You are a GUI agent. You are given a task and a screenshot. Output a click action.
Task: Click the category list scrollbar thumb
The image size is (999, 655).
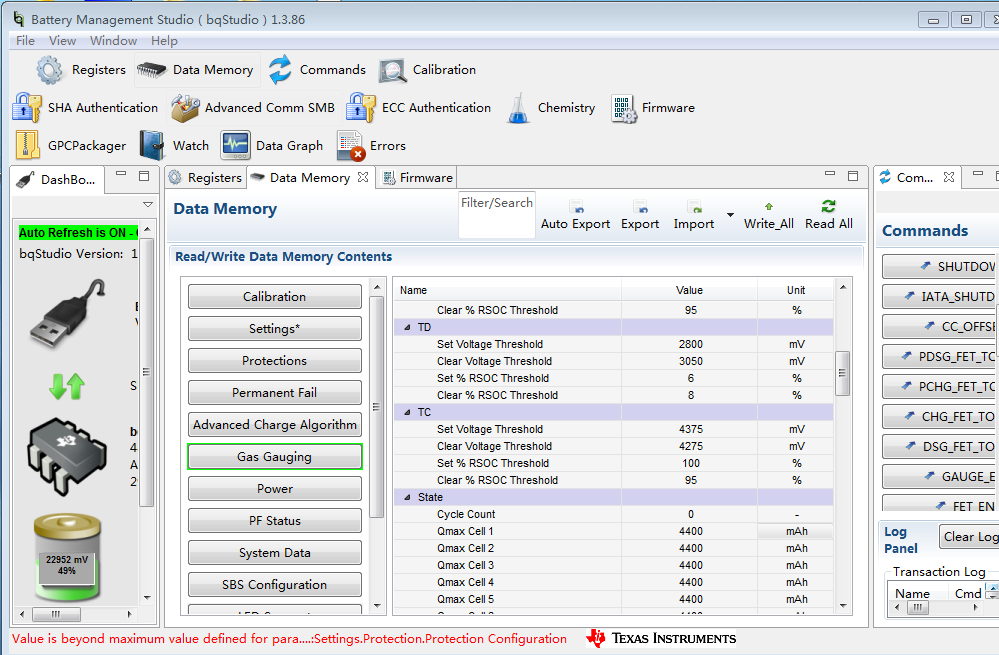point(377,407)
